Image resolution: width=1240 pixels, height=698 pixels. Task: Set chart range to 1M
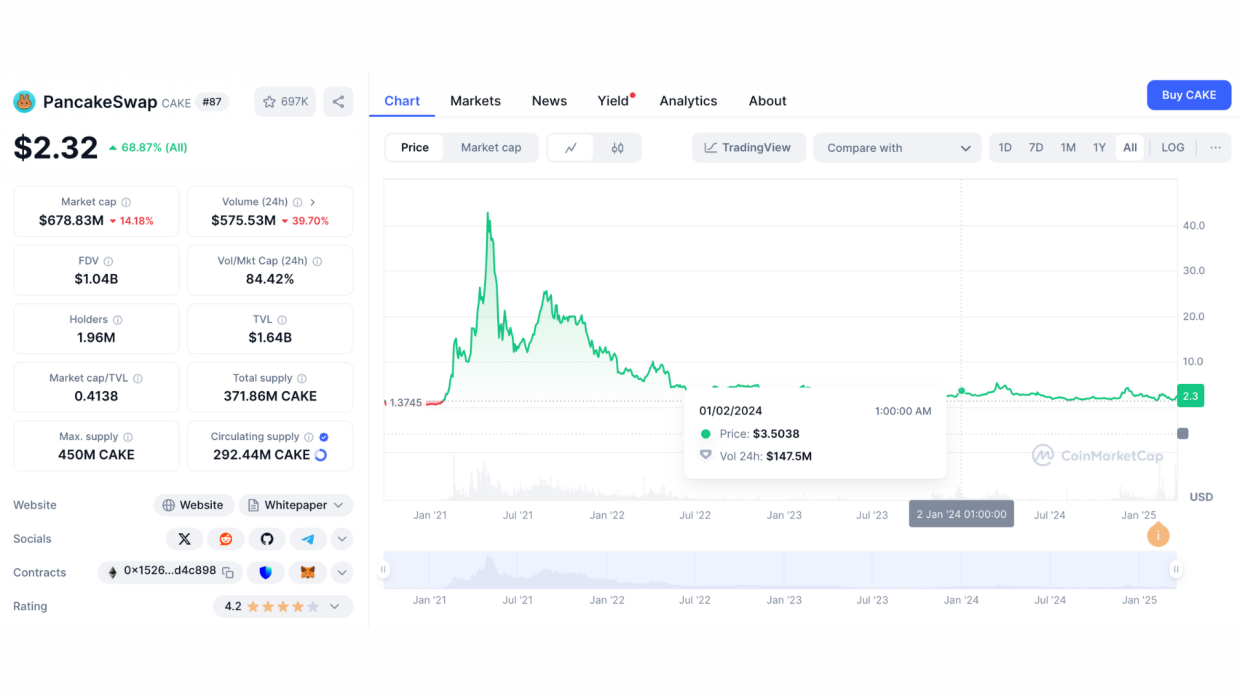click(x=1068, y=148)
